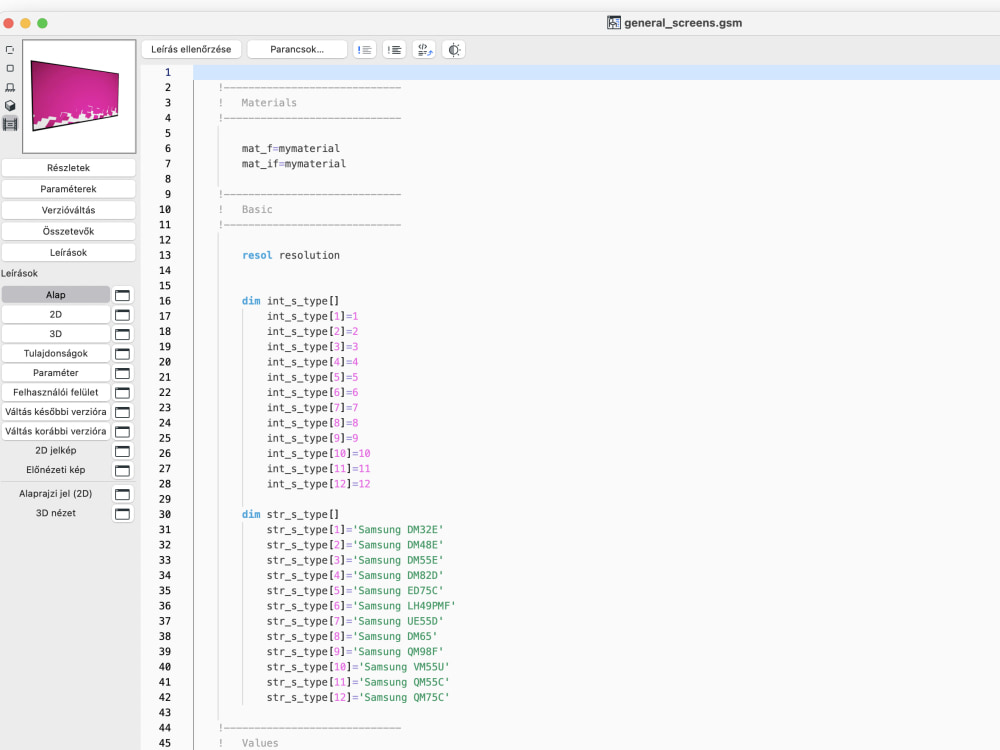Click the 'dim str_s_type[]' line
This screenshot has height=750, width=1000.
(290, 514)
